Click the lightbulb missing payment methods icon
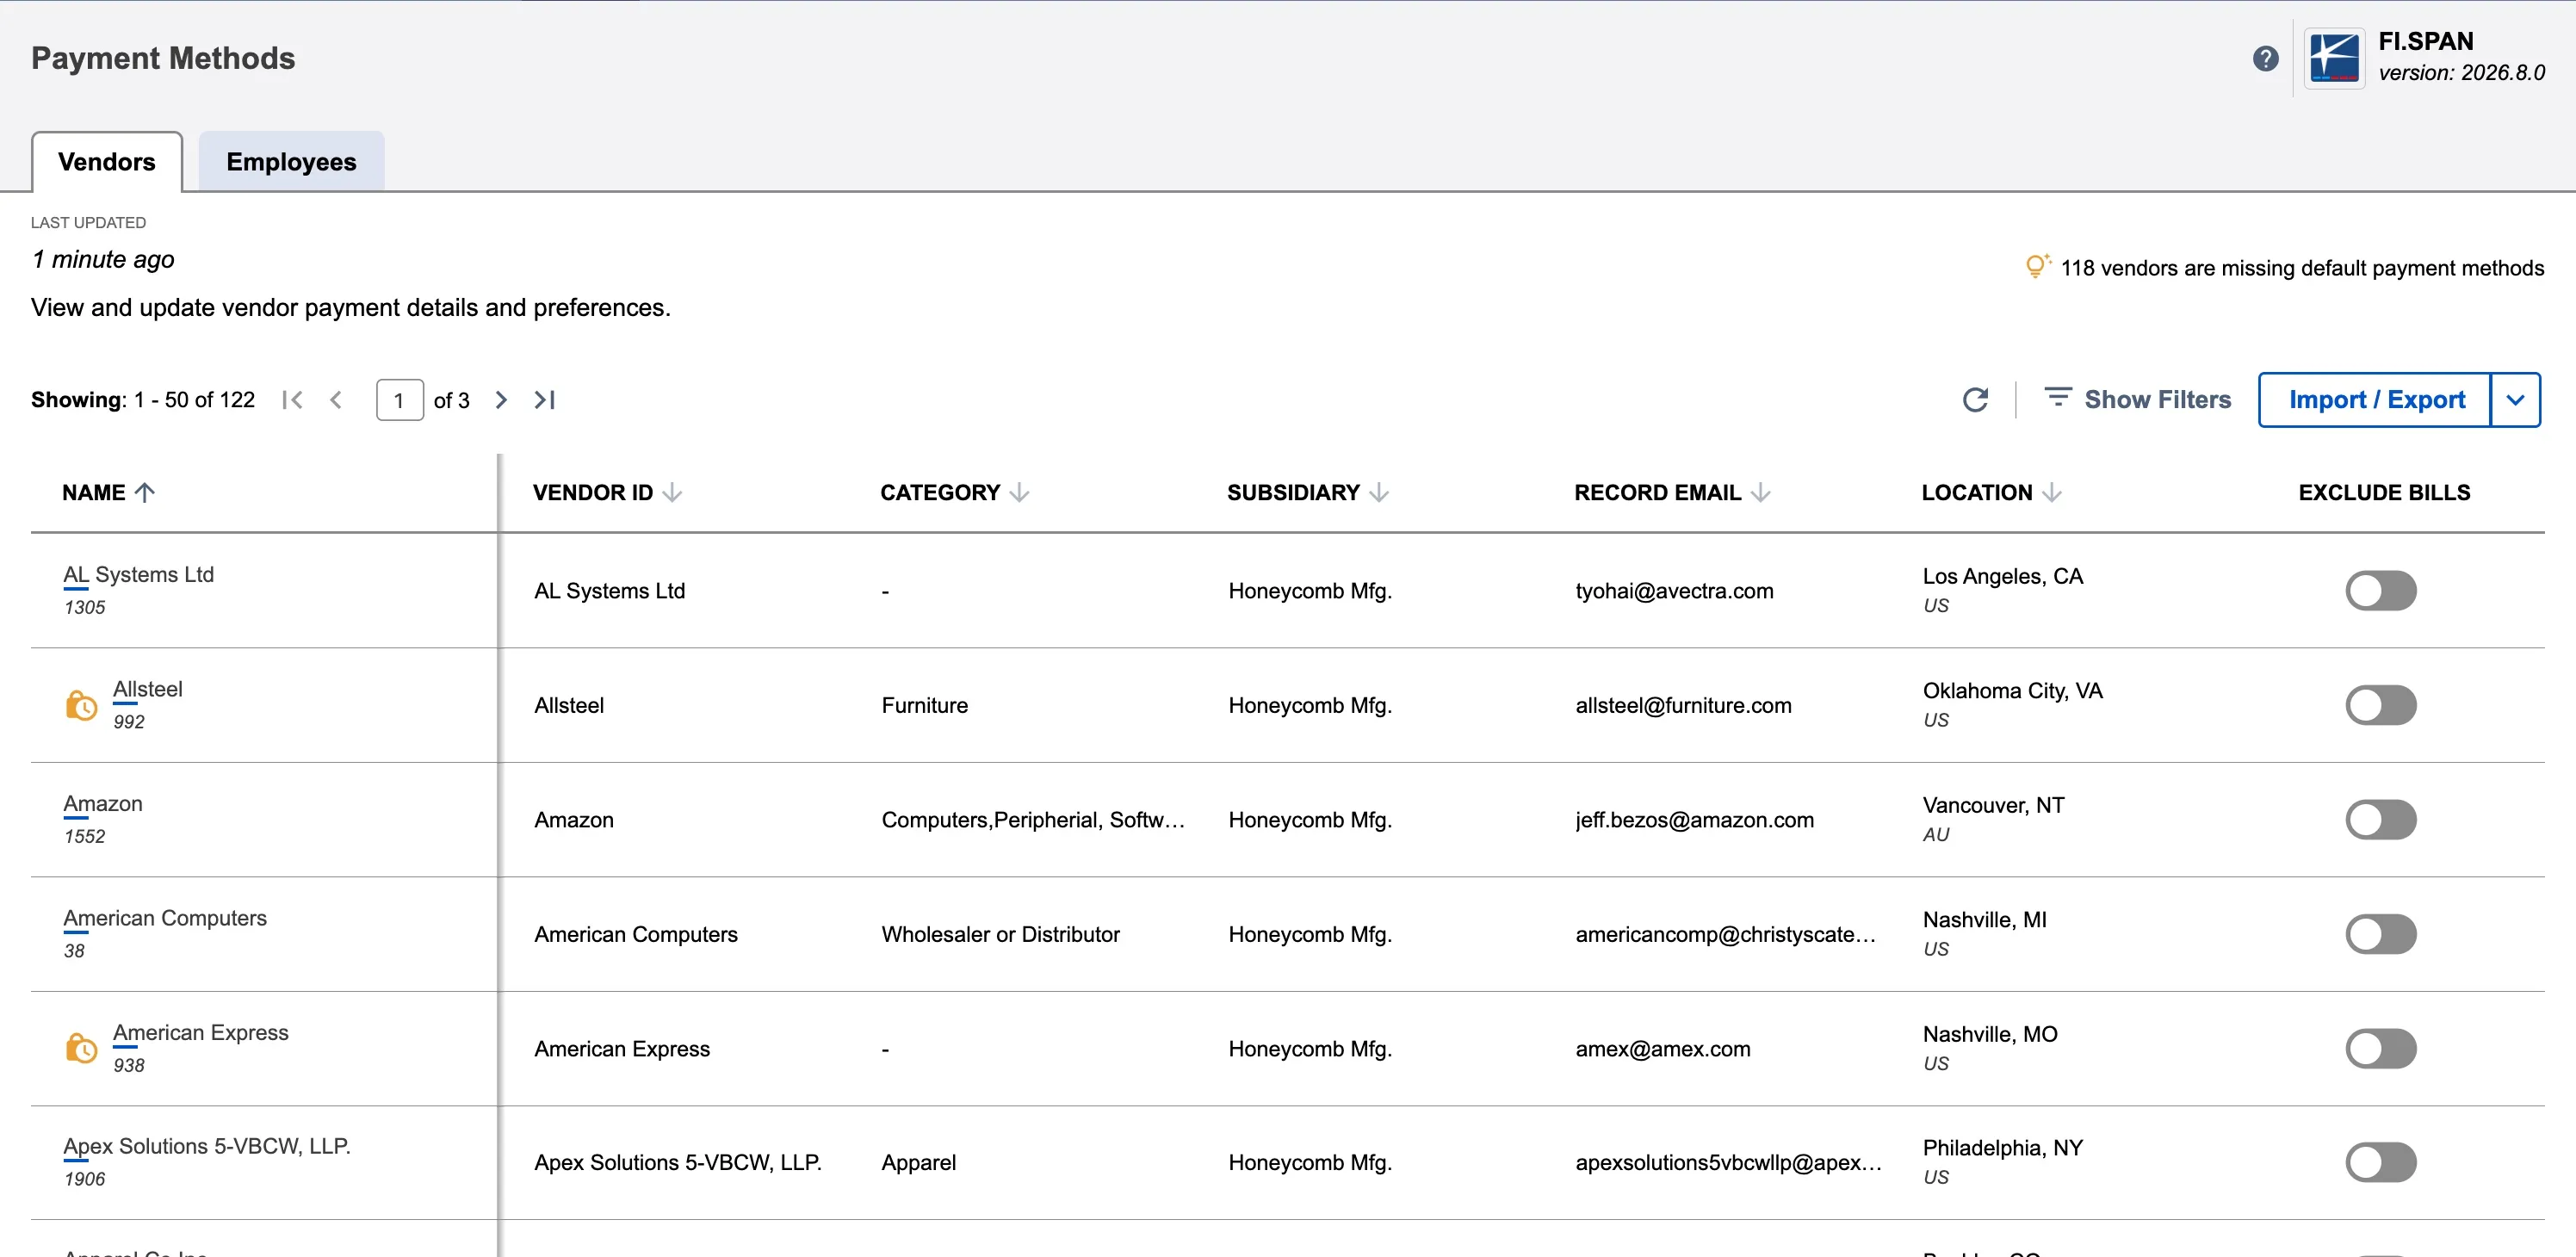 [2036, 266]
